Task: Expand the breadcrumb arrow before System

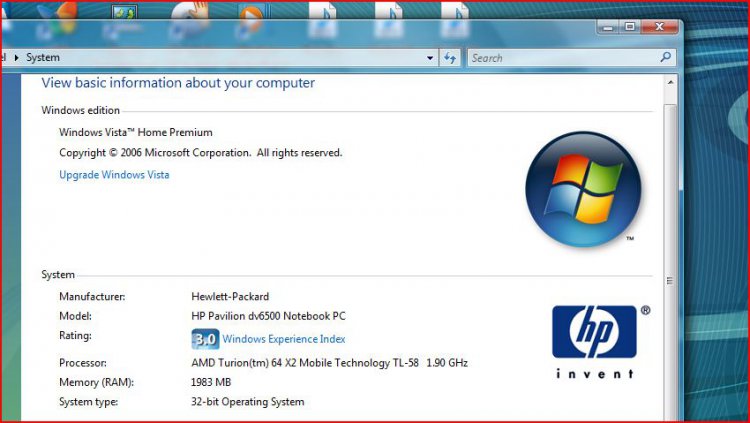Action: [x=17, y=57]
